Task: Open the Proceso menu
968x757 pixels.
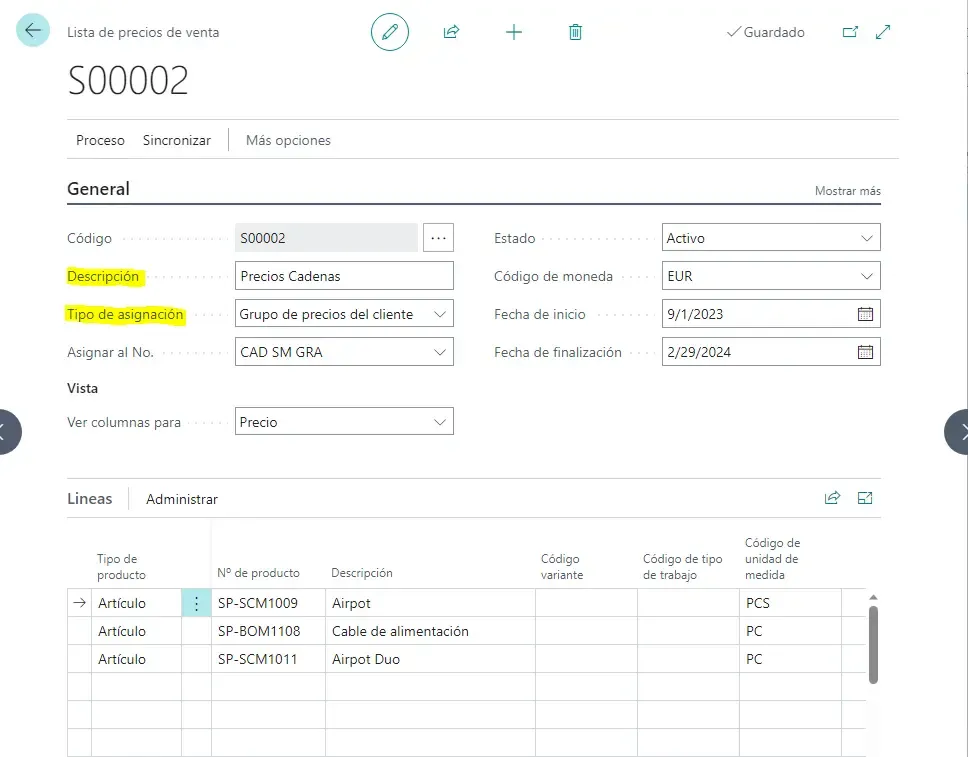Action: pos(100,140)
